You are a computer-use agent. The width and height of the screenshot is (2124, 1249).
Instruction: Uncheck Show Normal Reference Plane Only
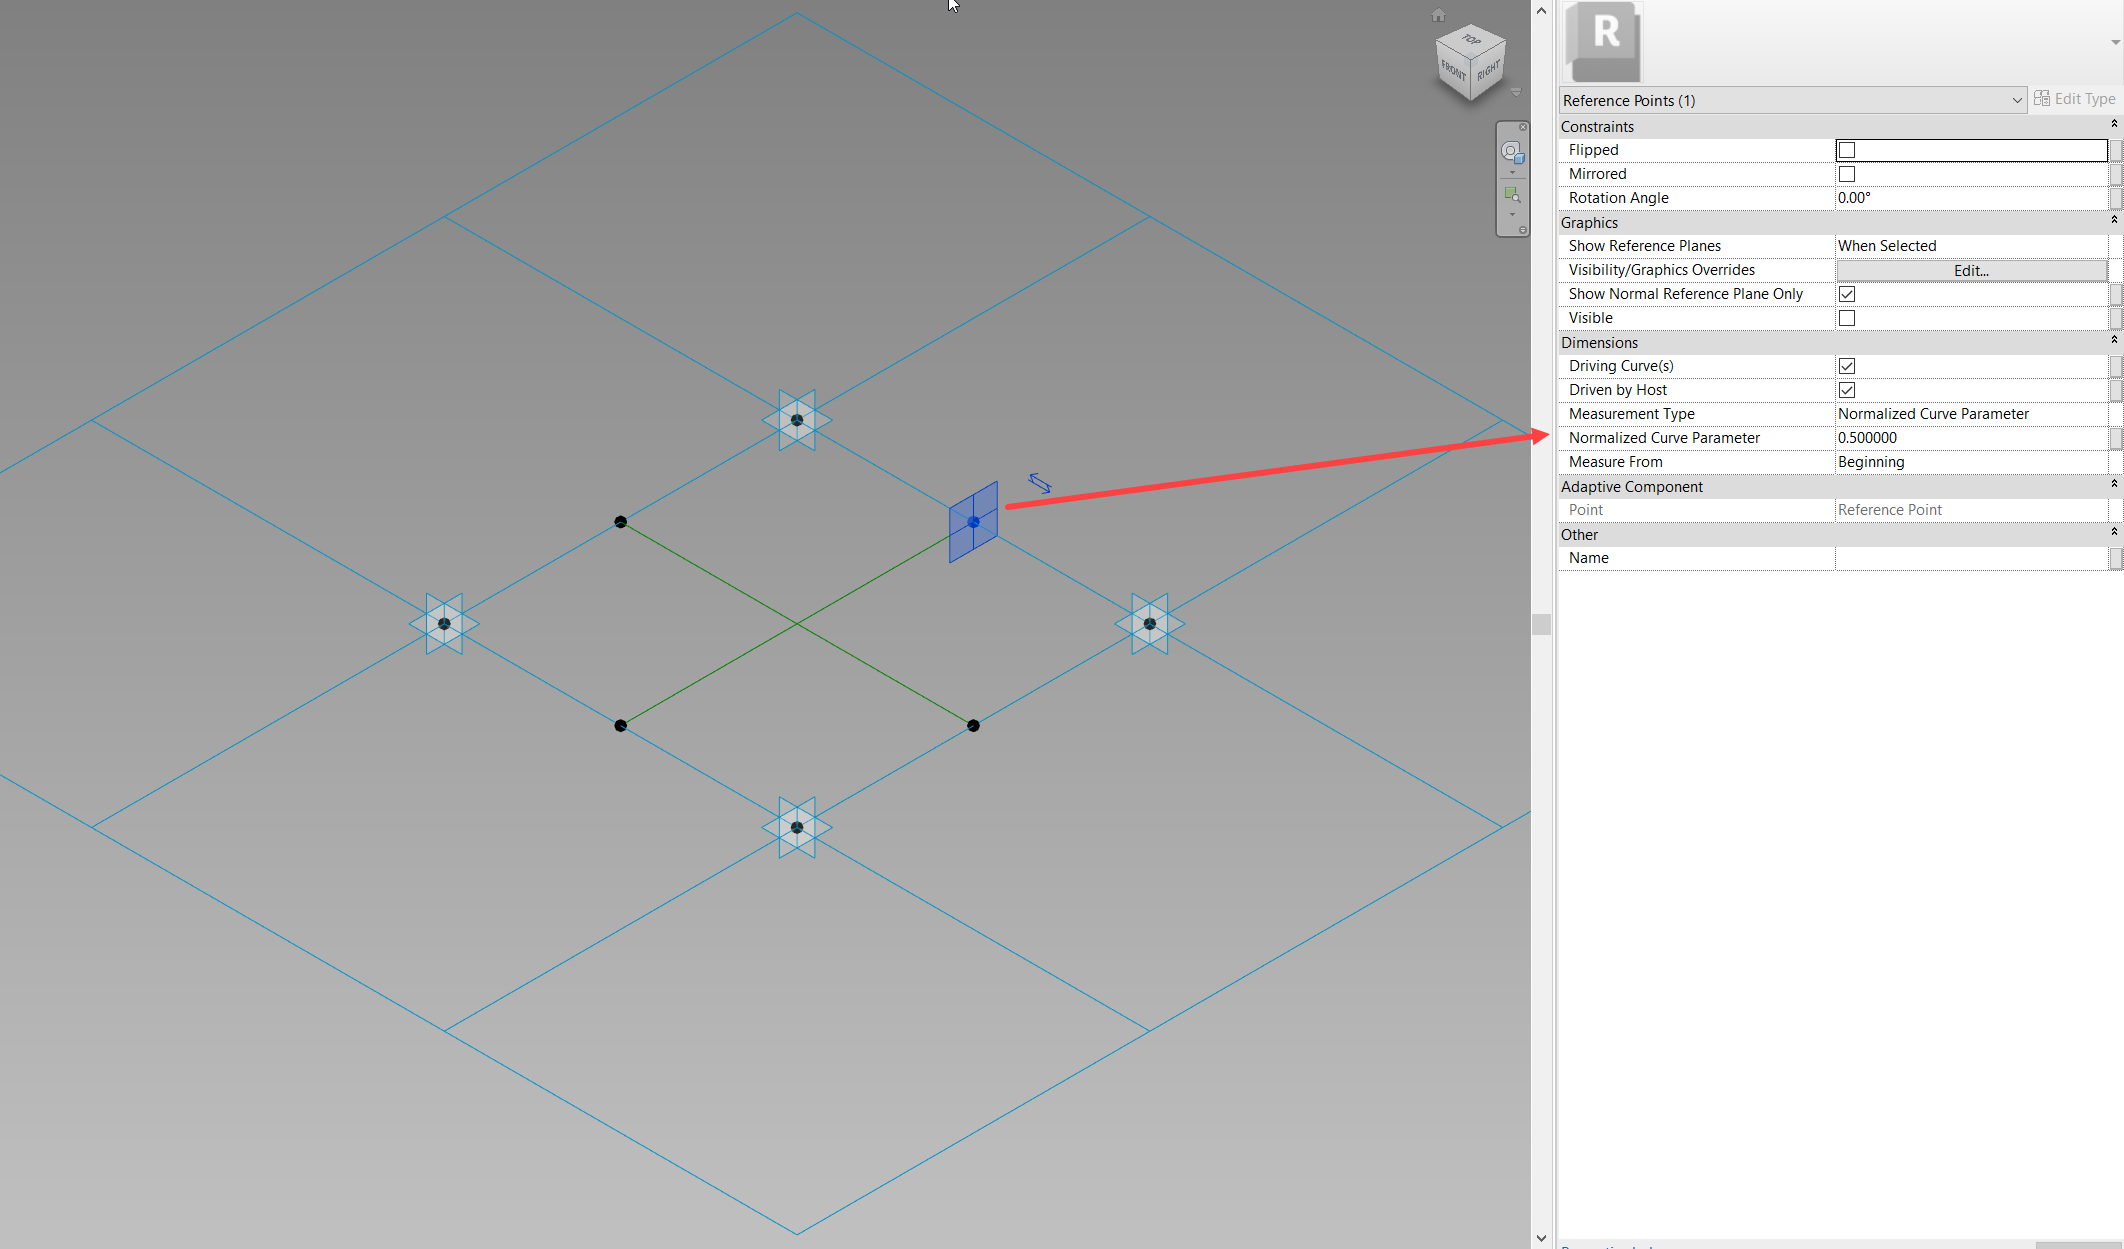click(x=1846, y=294)
